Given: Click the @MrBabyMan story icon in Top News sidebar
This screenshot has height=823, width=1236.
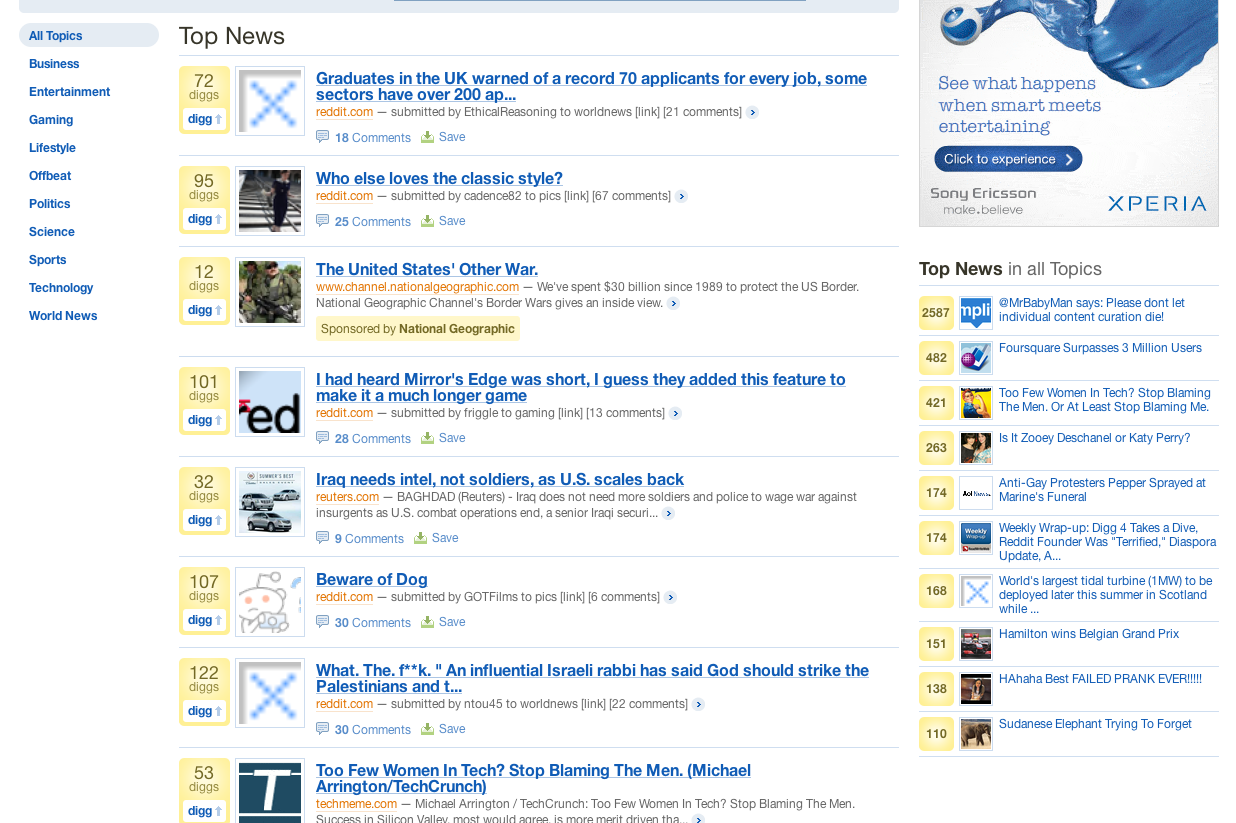Looking at the screenshot, I should coord(976,313).
